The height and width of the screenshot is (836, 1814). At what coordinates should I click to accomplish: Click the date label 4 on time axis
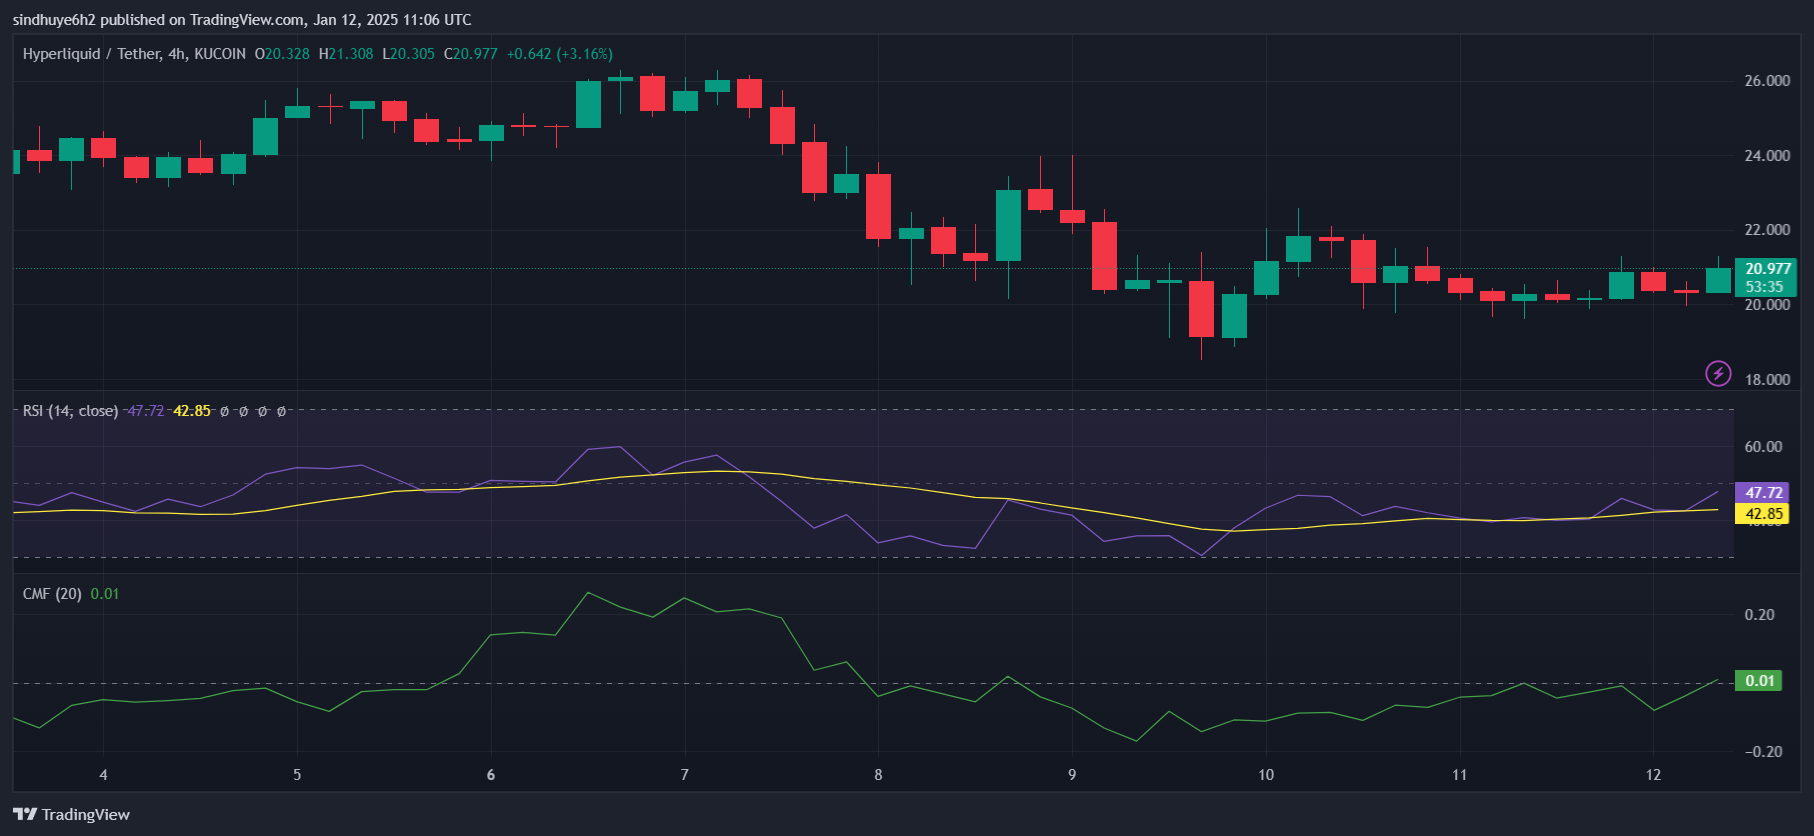(103, 775)
